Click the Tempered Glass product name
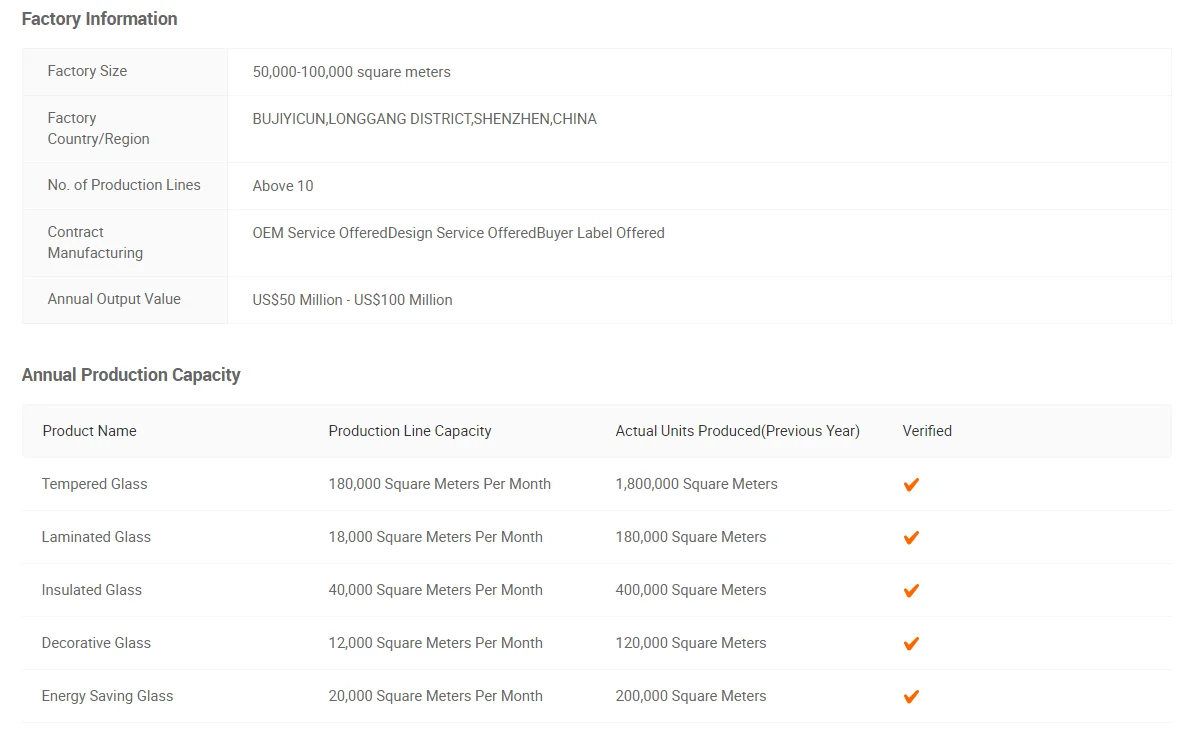 (x=95, y=483)
